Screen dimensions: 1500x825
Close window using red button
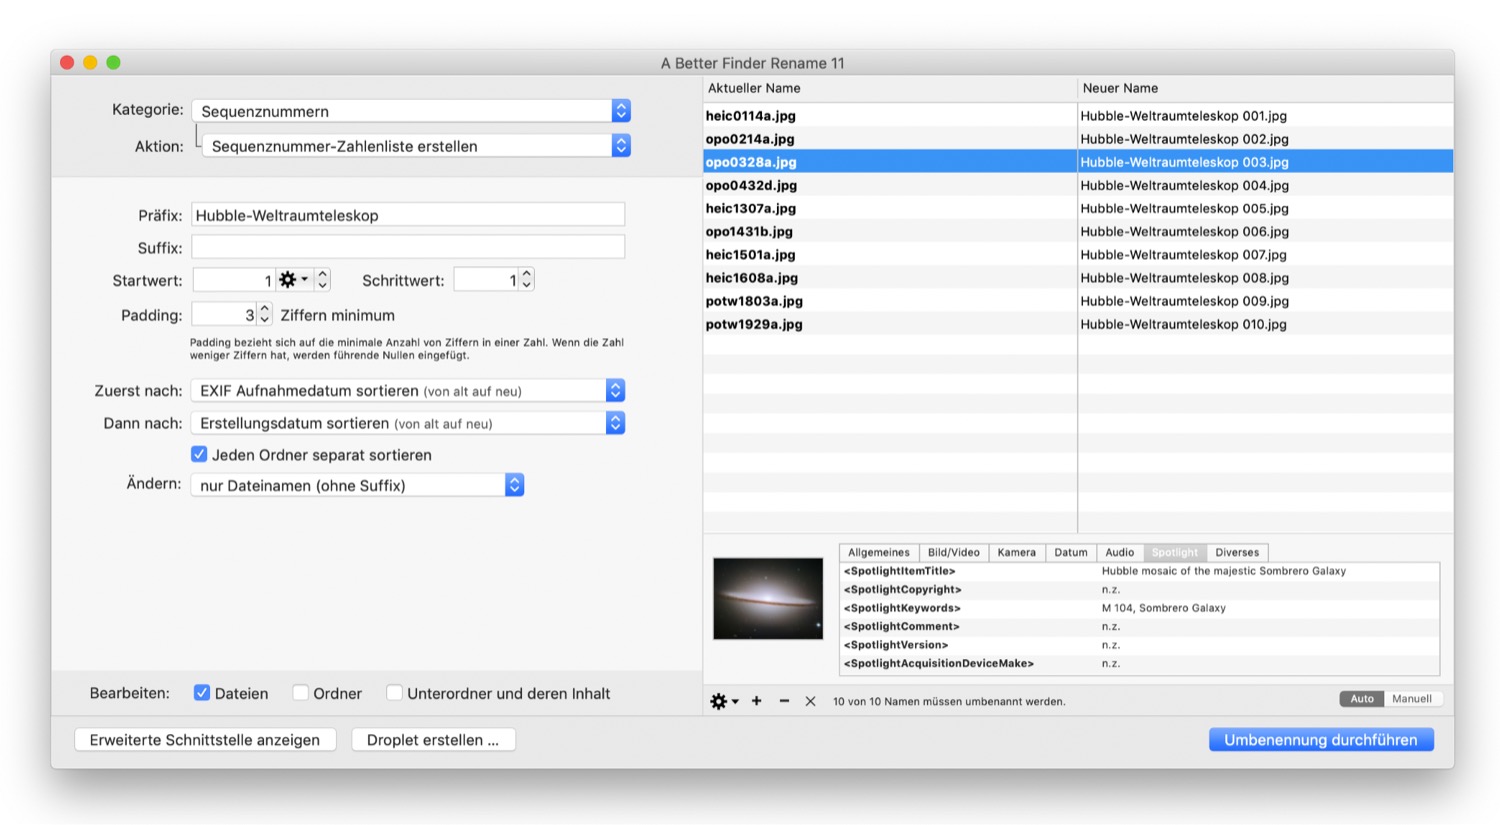67,62
